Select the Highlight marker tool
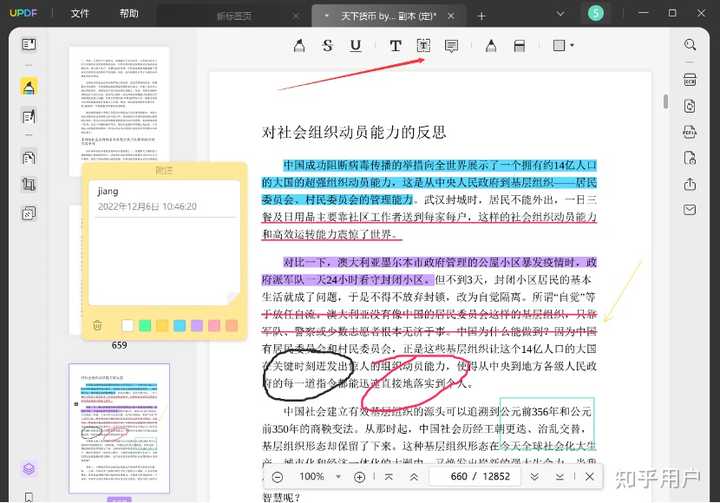 pos(299,45)
